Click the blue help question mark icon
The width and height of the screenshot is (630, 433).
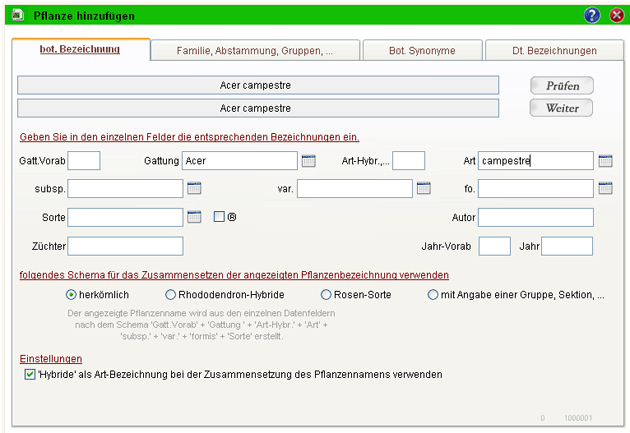(x=592, y=15)
